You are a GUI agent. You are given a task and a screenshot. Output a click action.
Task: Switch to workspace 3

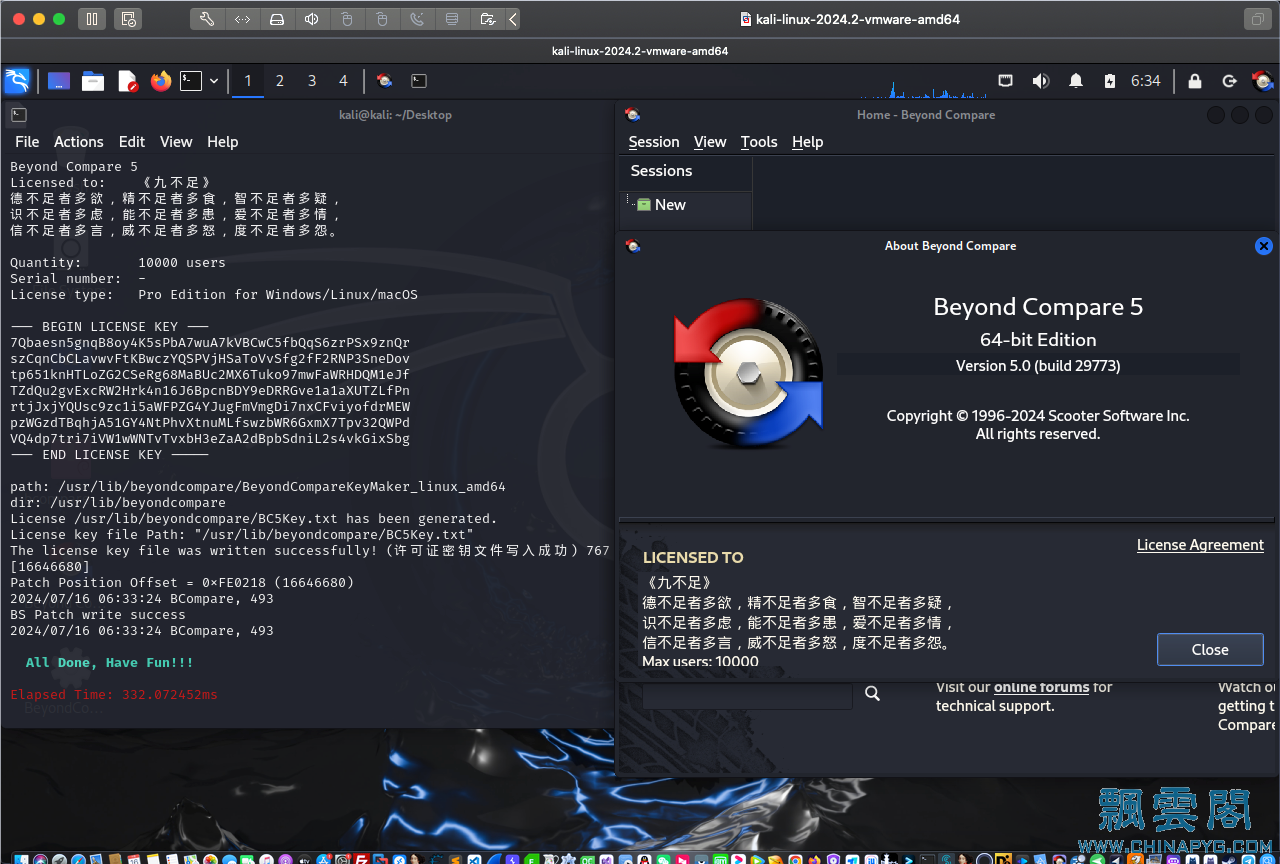(x=312, y=81)
